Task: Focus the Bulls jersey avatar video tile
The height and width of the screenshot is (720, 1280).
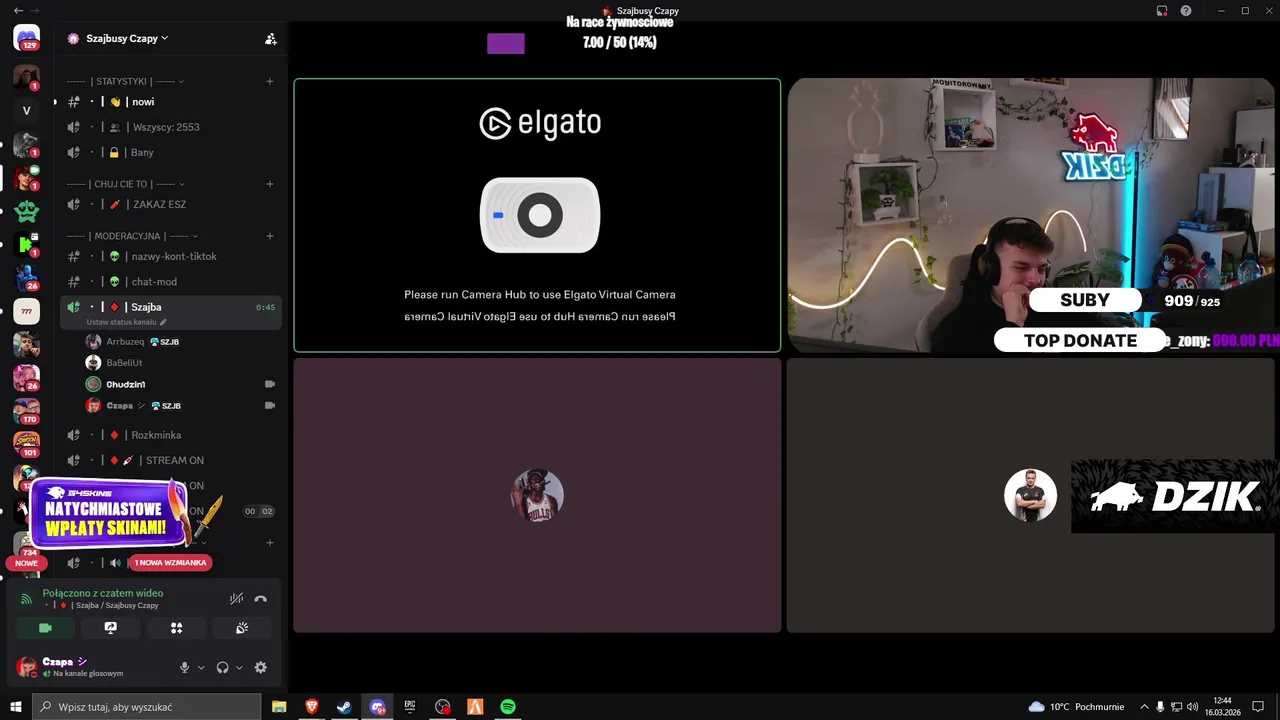Action: [x=537, y=496]
